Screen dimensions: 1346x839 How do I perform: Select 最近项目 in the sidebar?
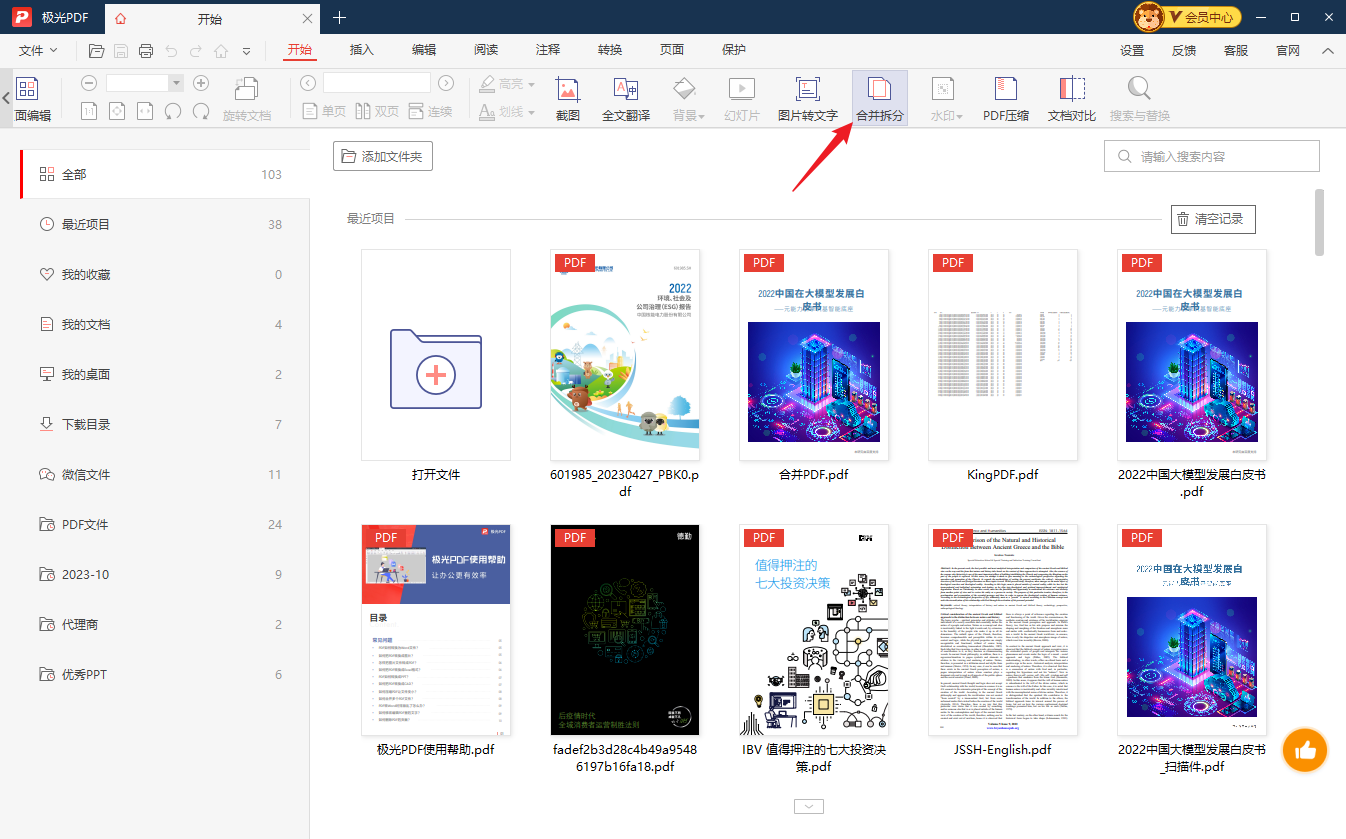[165, 224]
